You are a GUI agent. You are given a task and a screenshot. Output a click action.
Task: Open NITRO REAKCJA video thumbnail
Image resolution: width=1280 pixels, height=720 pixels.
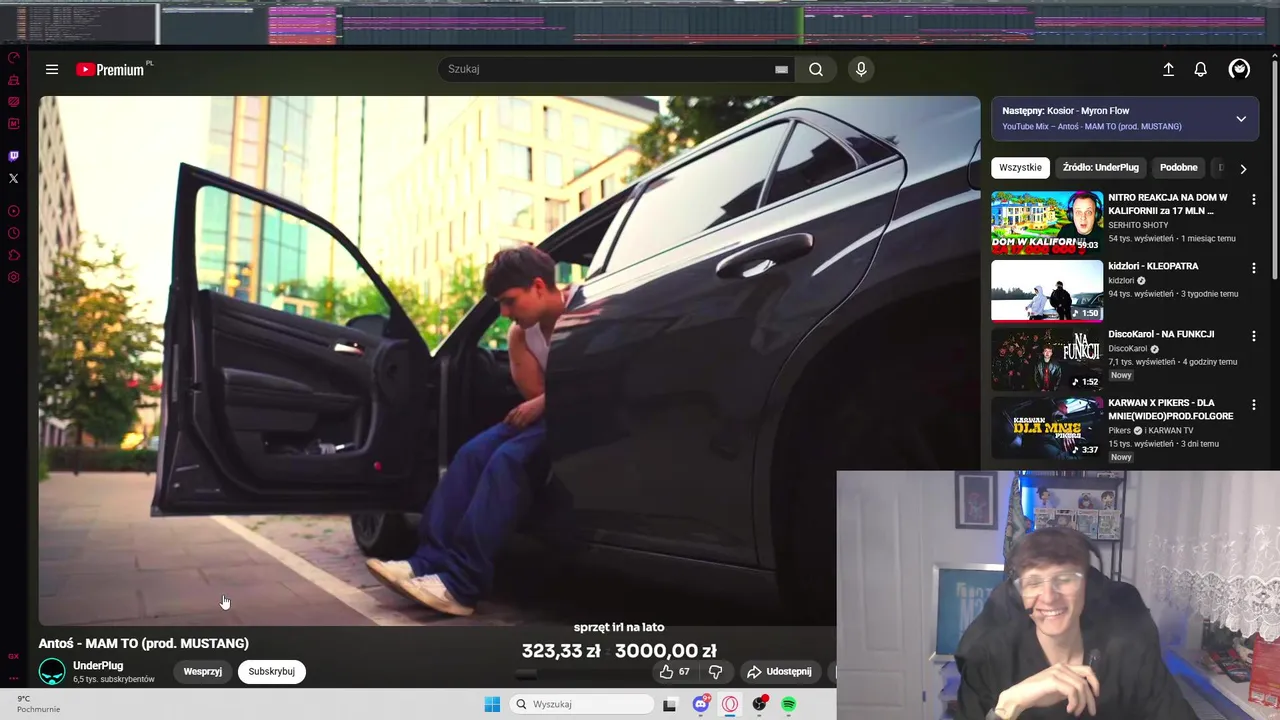1047,222
